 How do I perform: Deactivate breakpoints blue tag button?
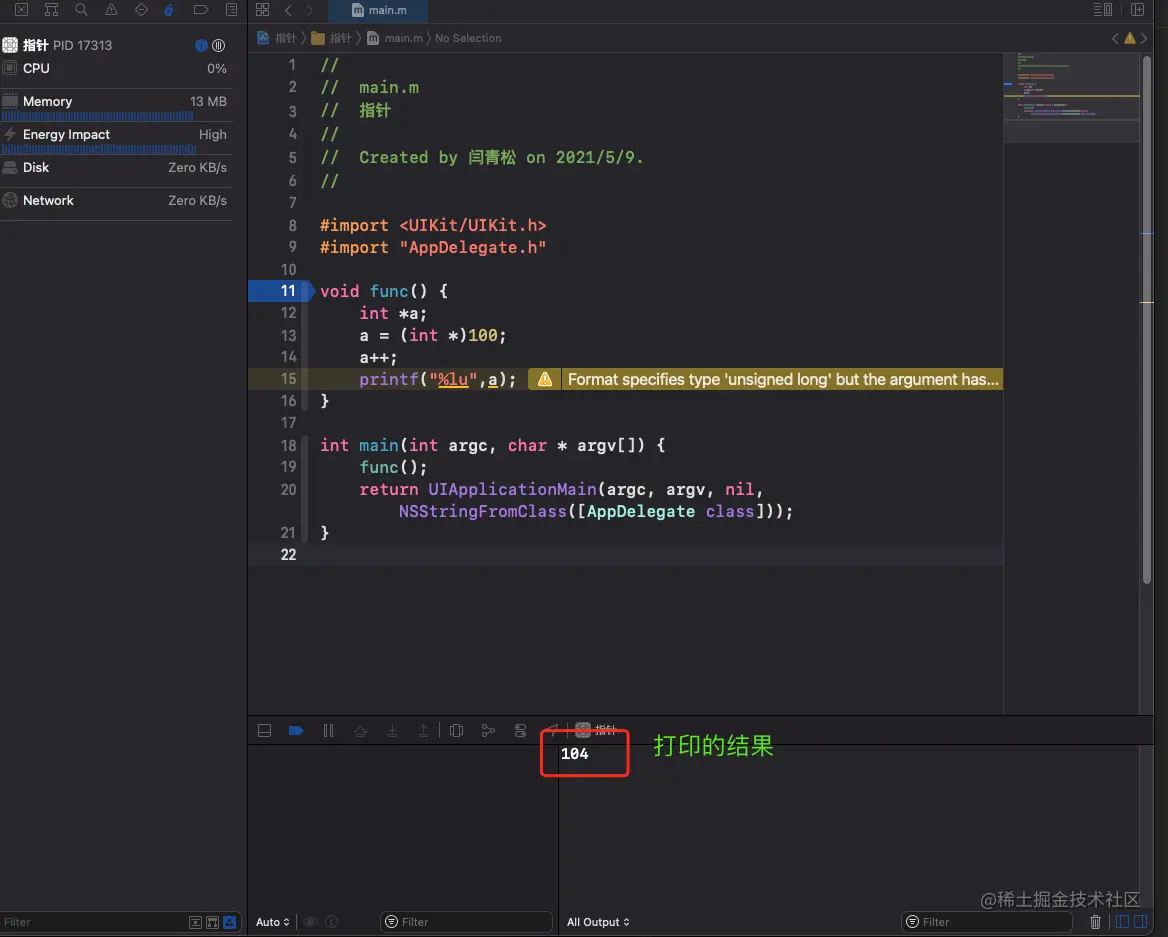[296, 731]
